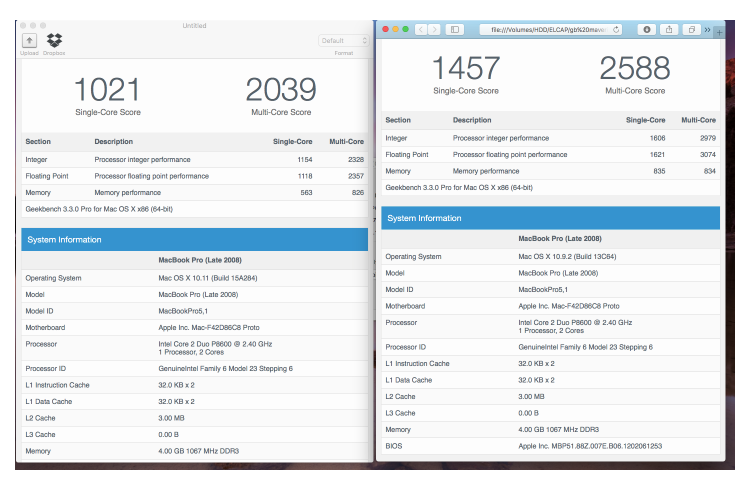Click L3 Cache 0.00 B in Geekbench window

coord(168,434)
